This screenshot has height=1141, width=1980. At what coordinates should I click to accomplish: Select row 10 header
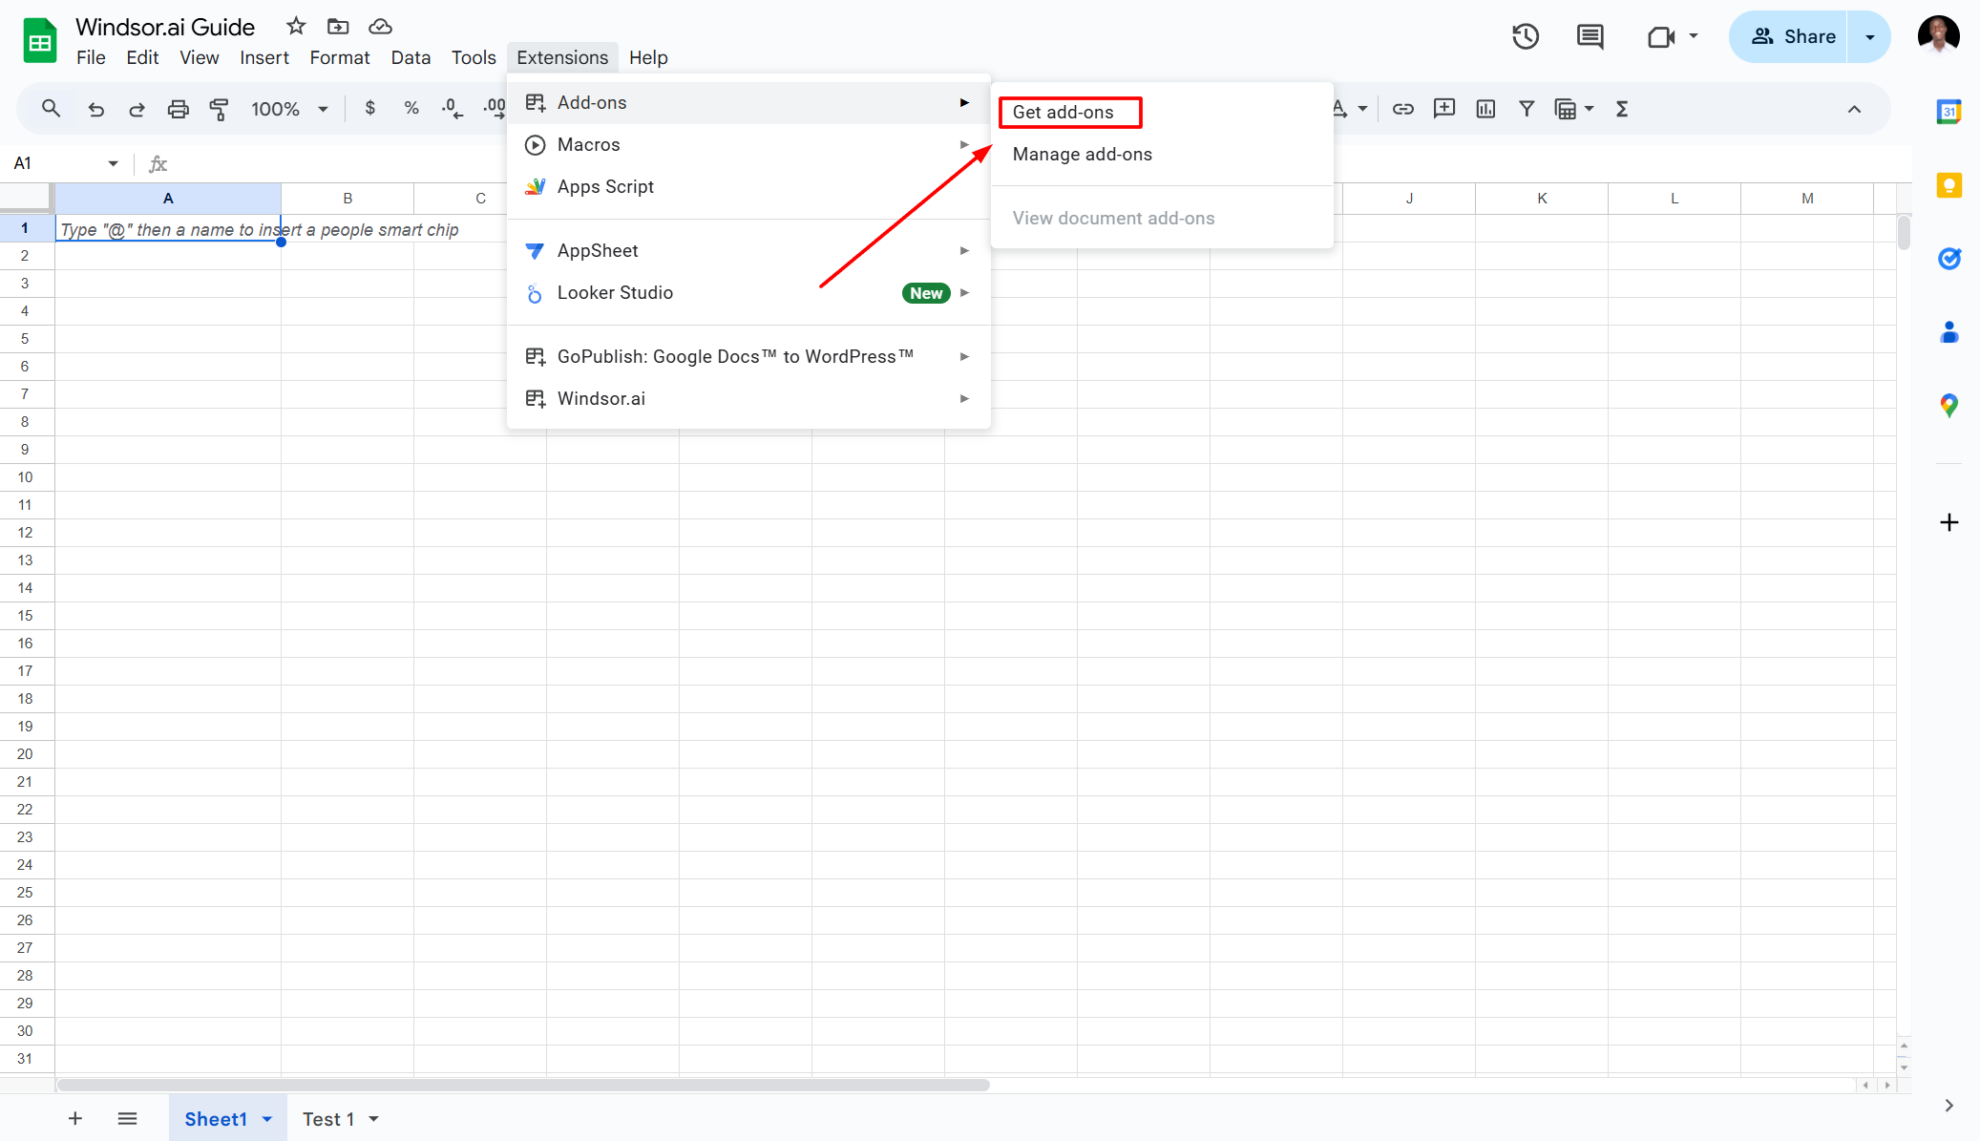26,477
